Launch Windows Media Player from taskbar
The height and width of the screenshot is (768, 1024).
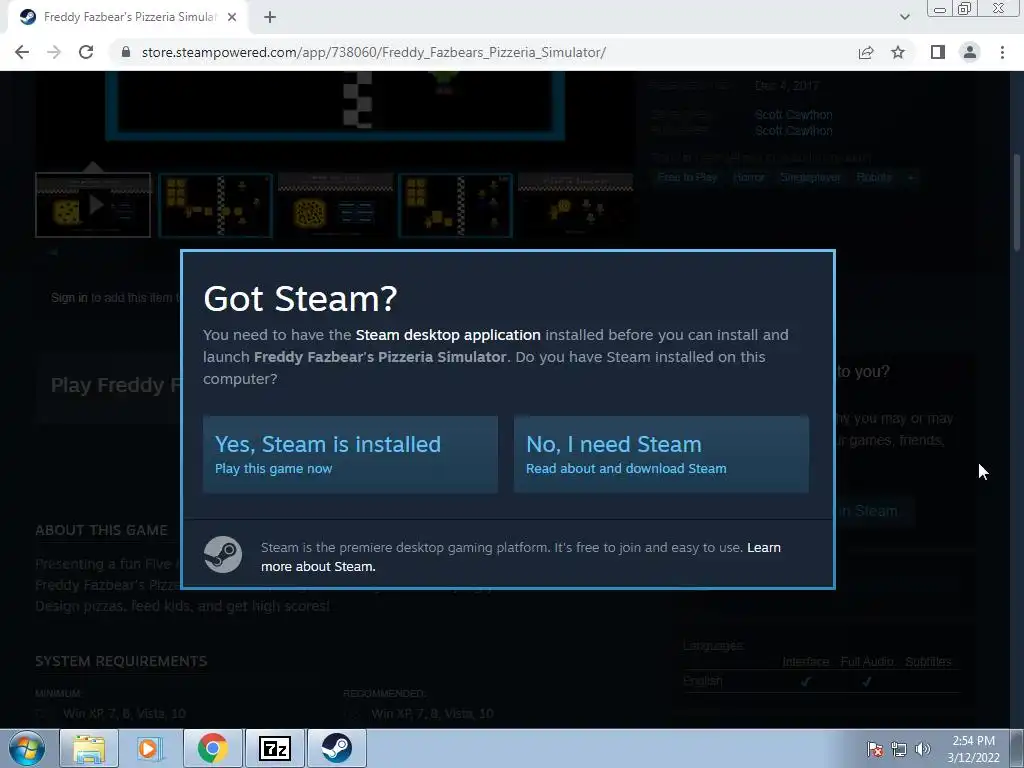click(150, 748)
